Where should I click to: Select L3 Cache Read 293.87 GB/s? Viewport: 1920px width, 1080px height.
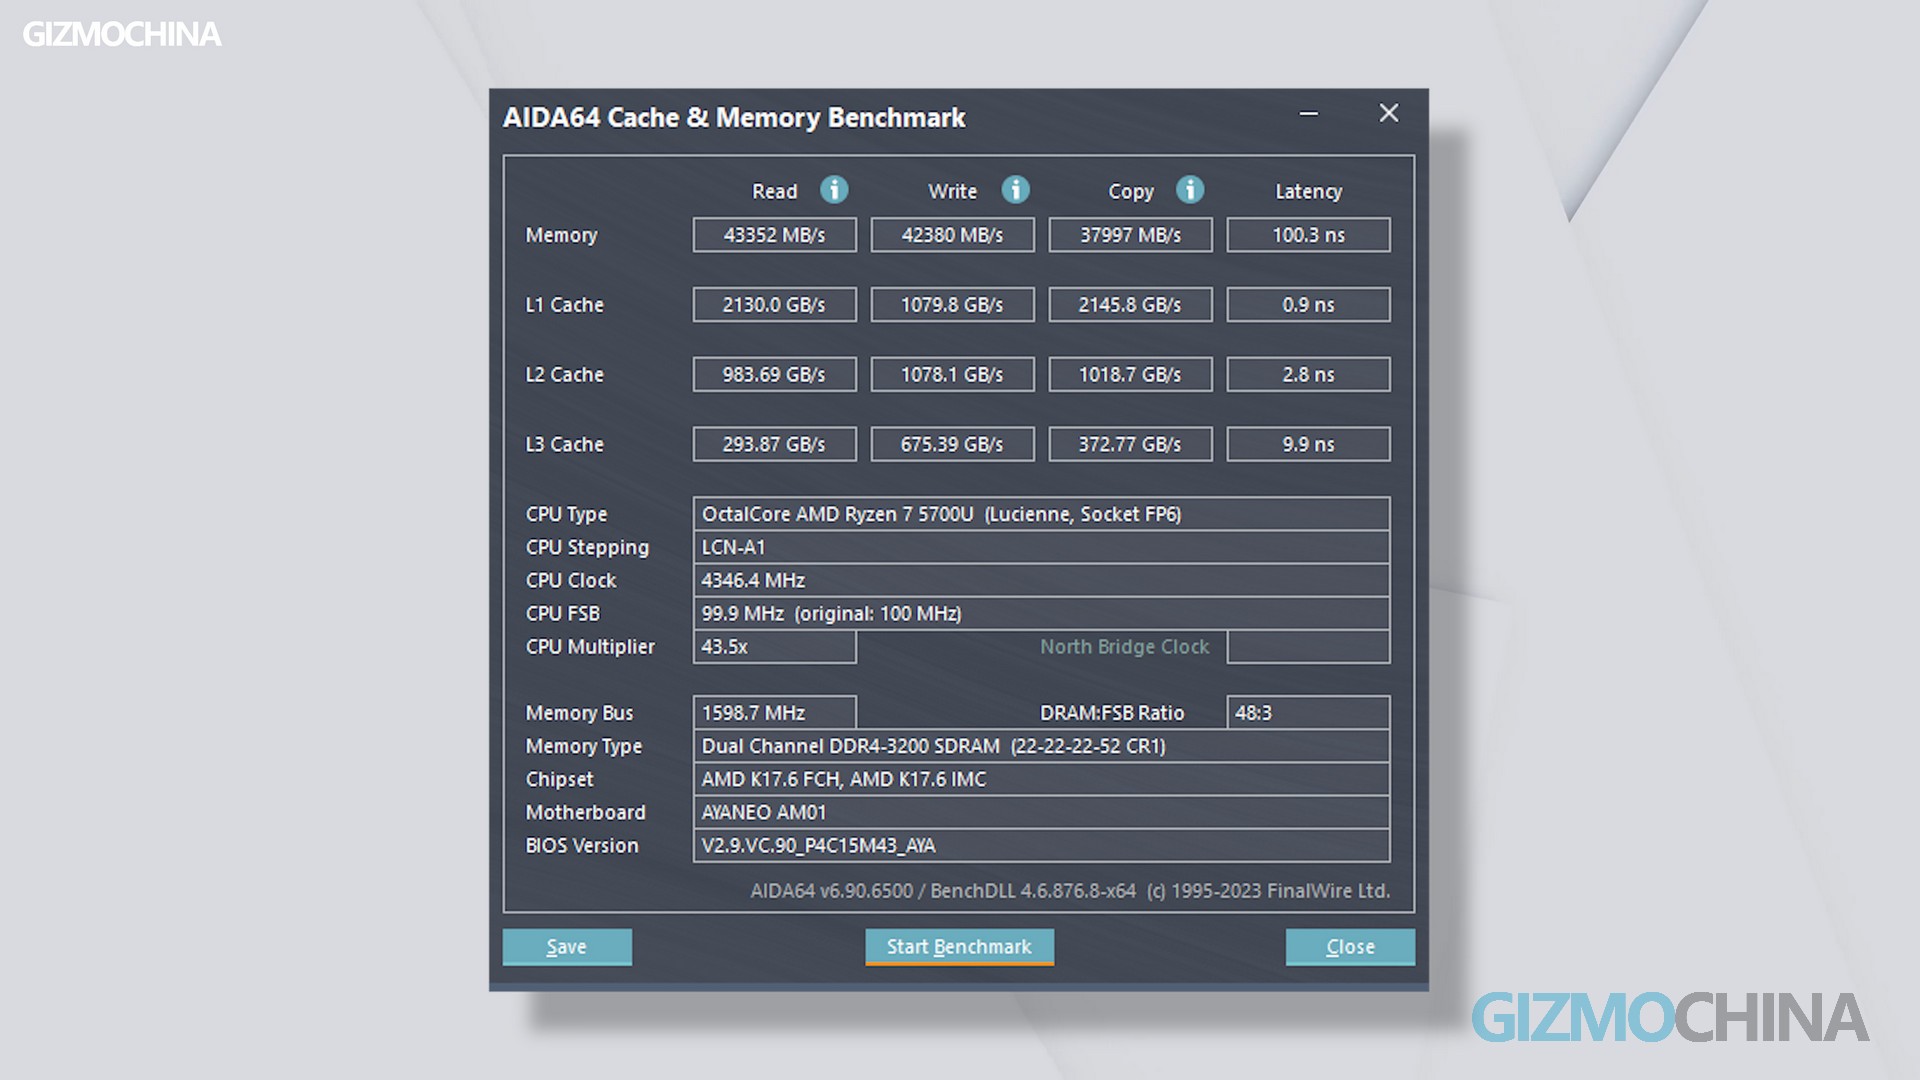click(774, 445)
